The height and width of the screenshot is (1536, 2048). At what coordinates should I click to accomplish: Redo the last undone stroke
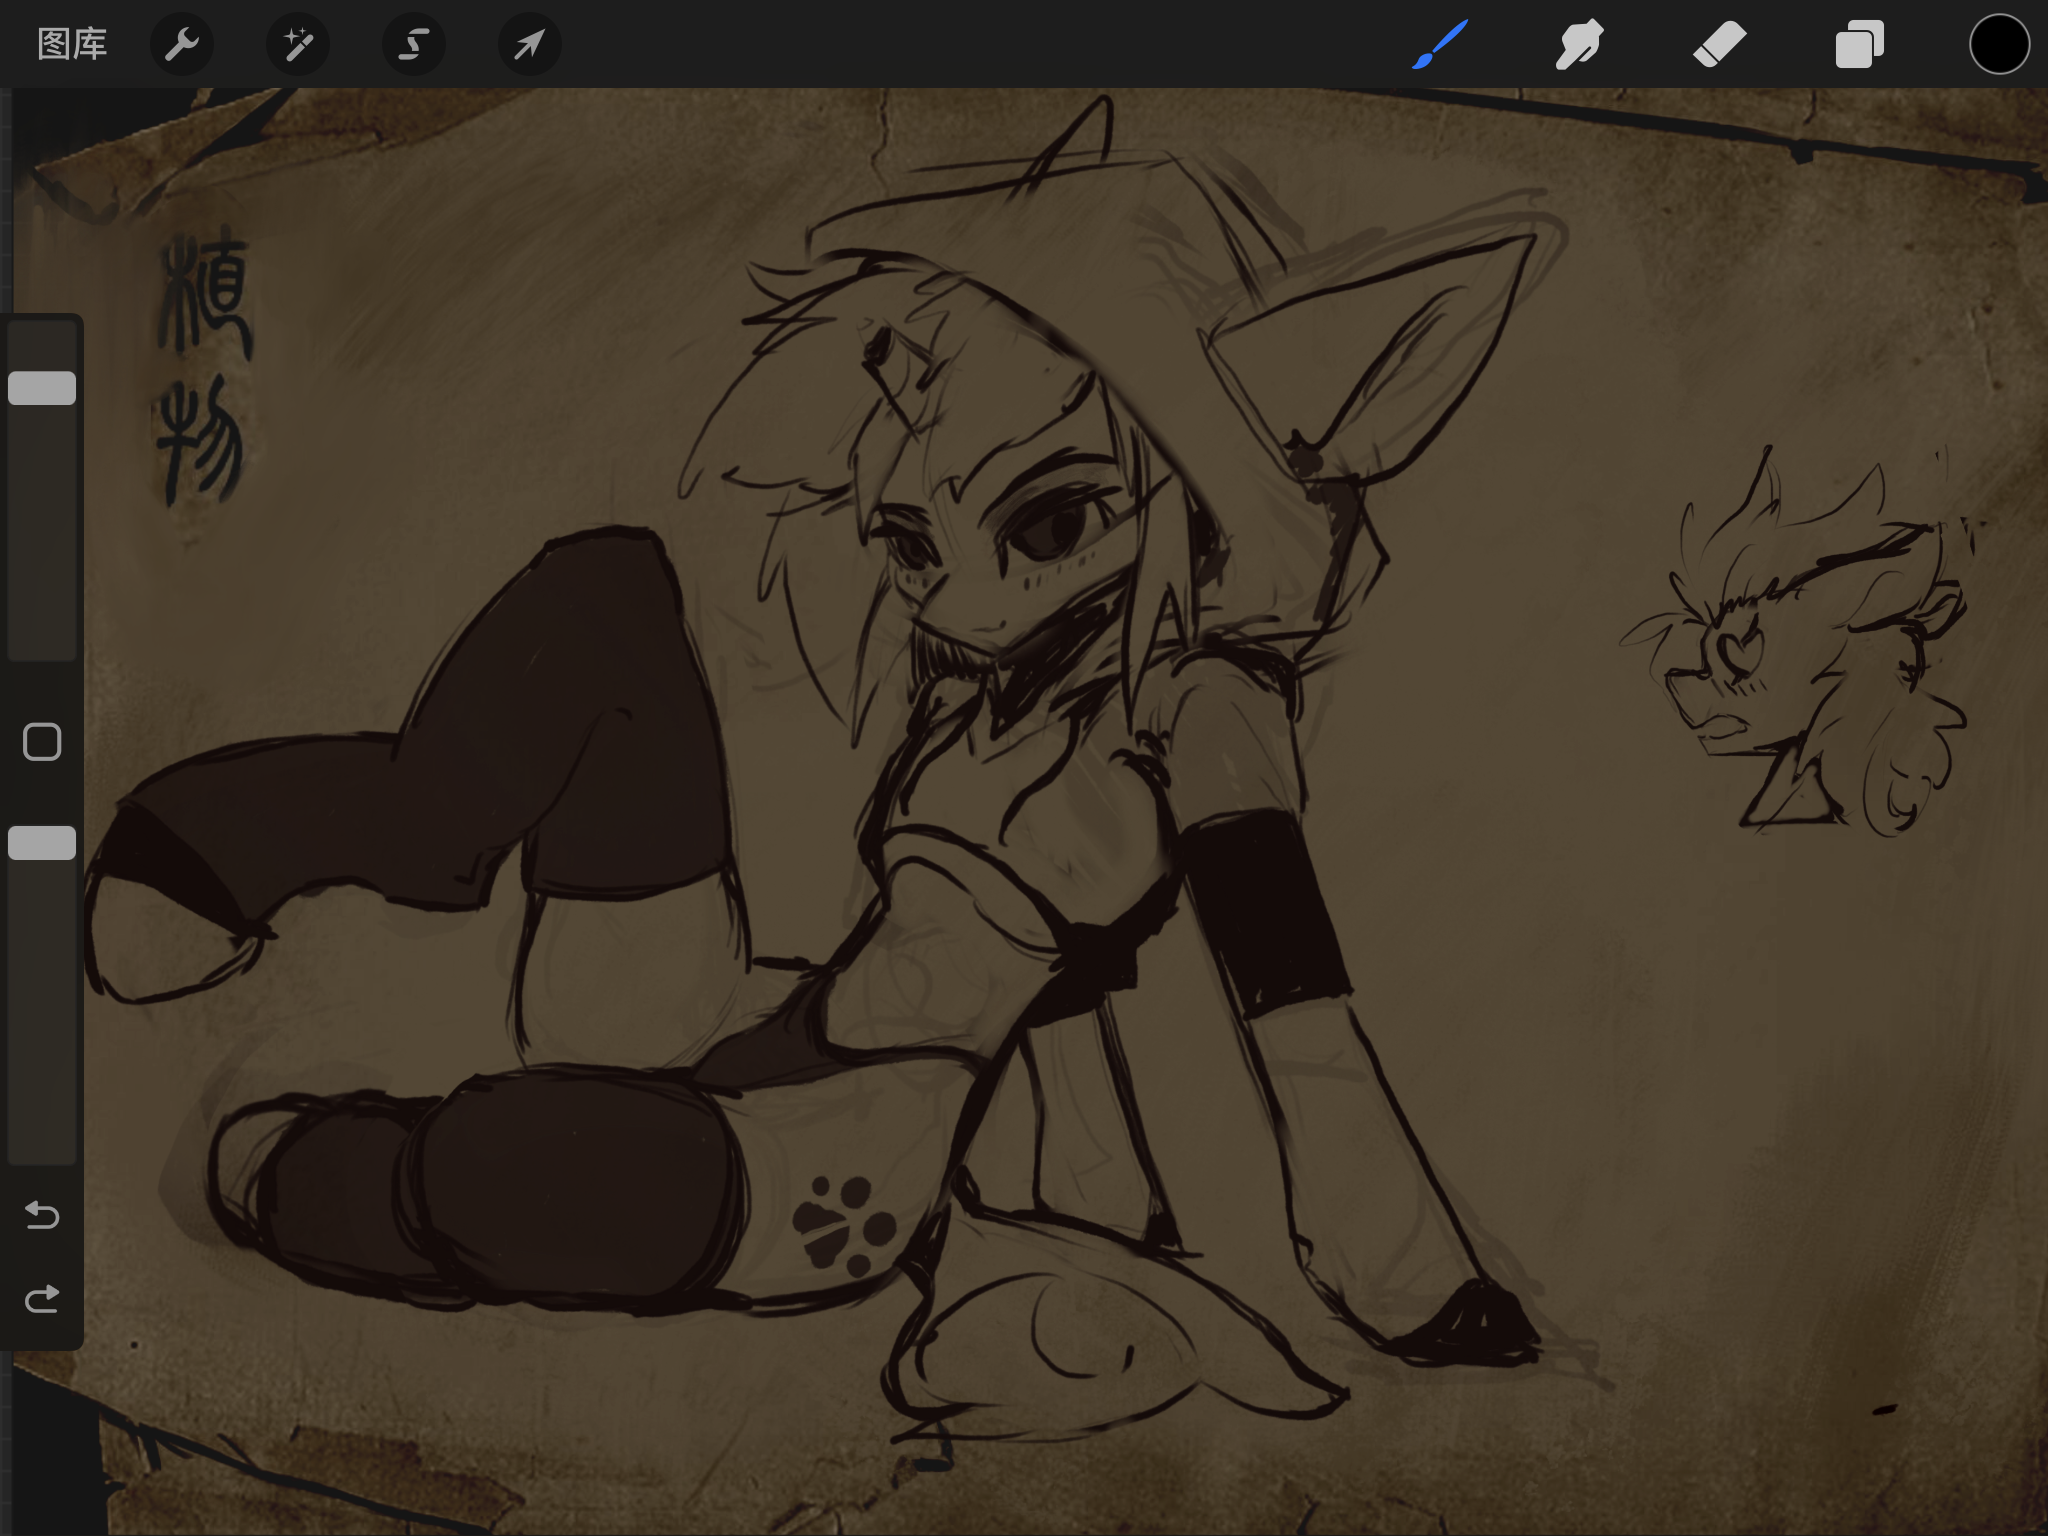tap(42, 1299)
